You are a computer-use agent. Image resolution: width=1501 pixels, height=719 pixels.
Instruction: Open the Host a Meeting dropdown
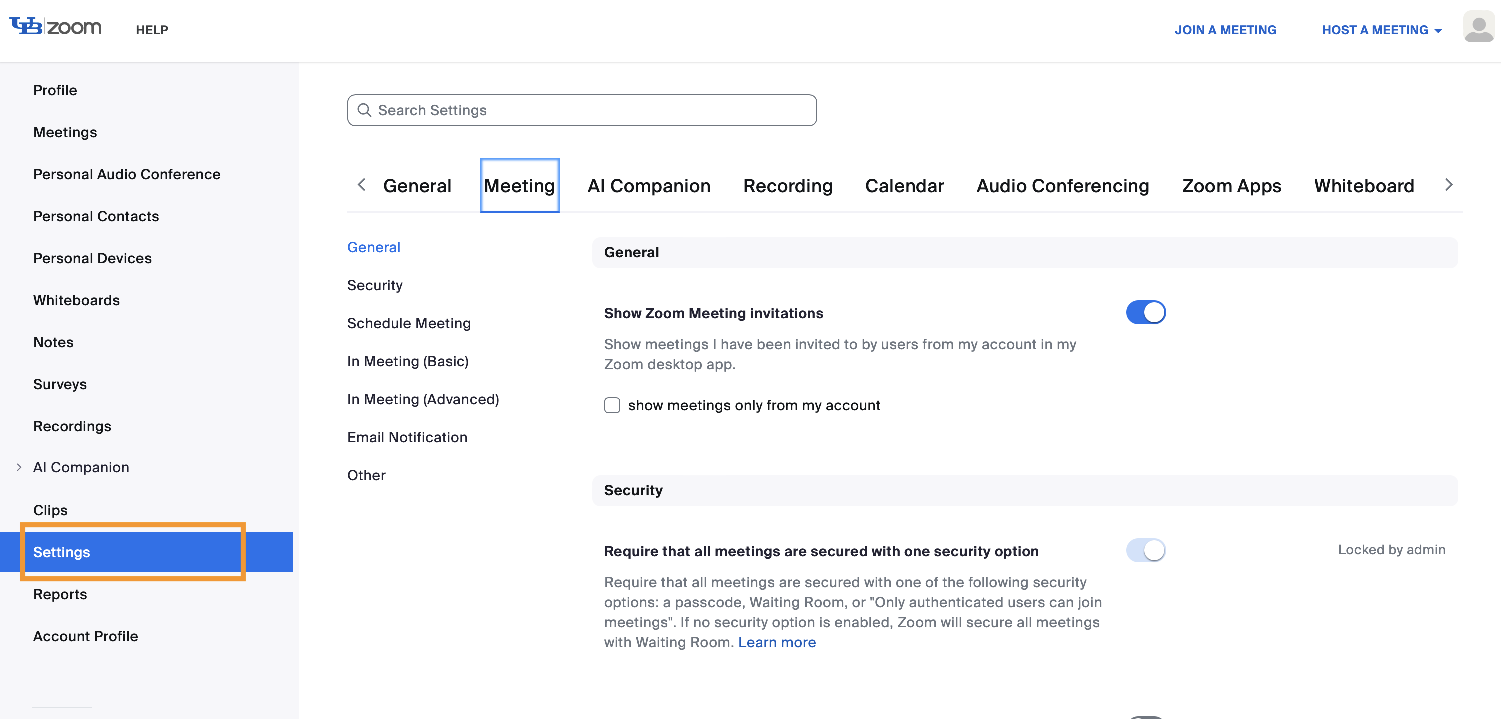coord(1381,30)
